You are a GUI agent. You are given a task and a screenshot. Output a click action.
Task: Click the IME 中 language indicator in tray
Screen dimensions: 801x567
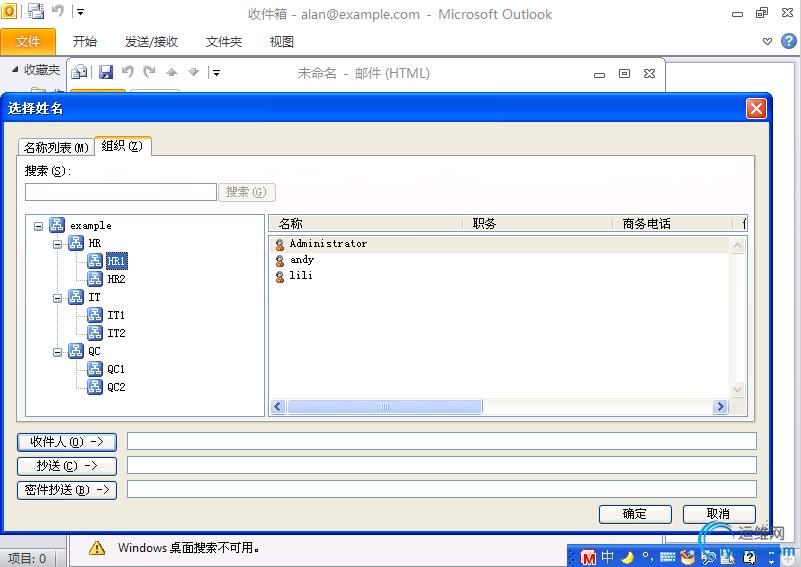[x=608, y=557]
